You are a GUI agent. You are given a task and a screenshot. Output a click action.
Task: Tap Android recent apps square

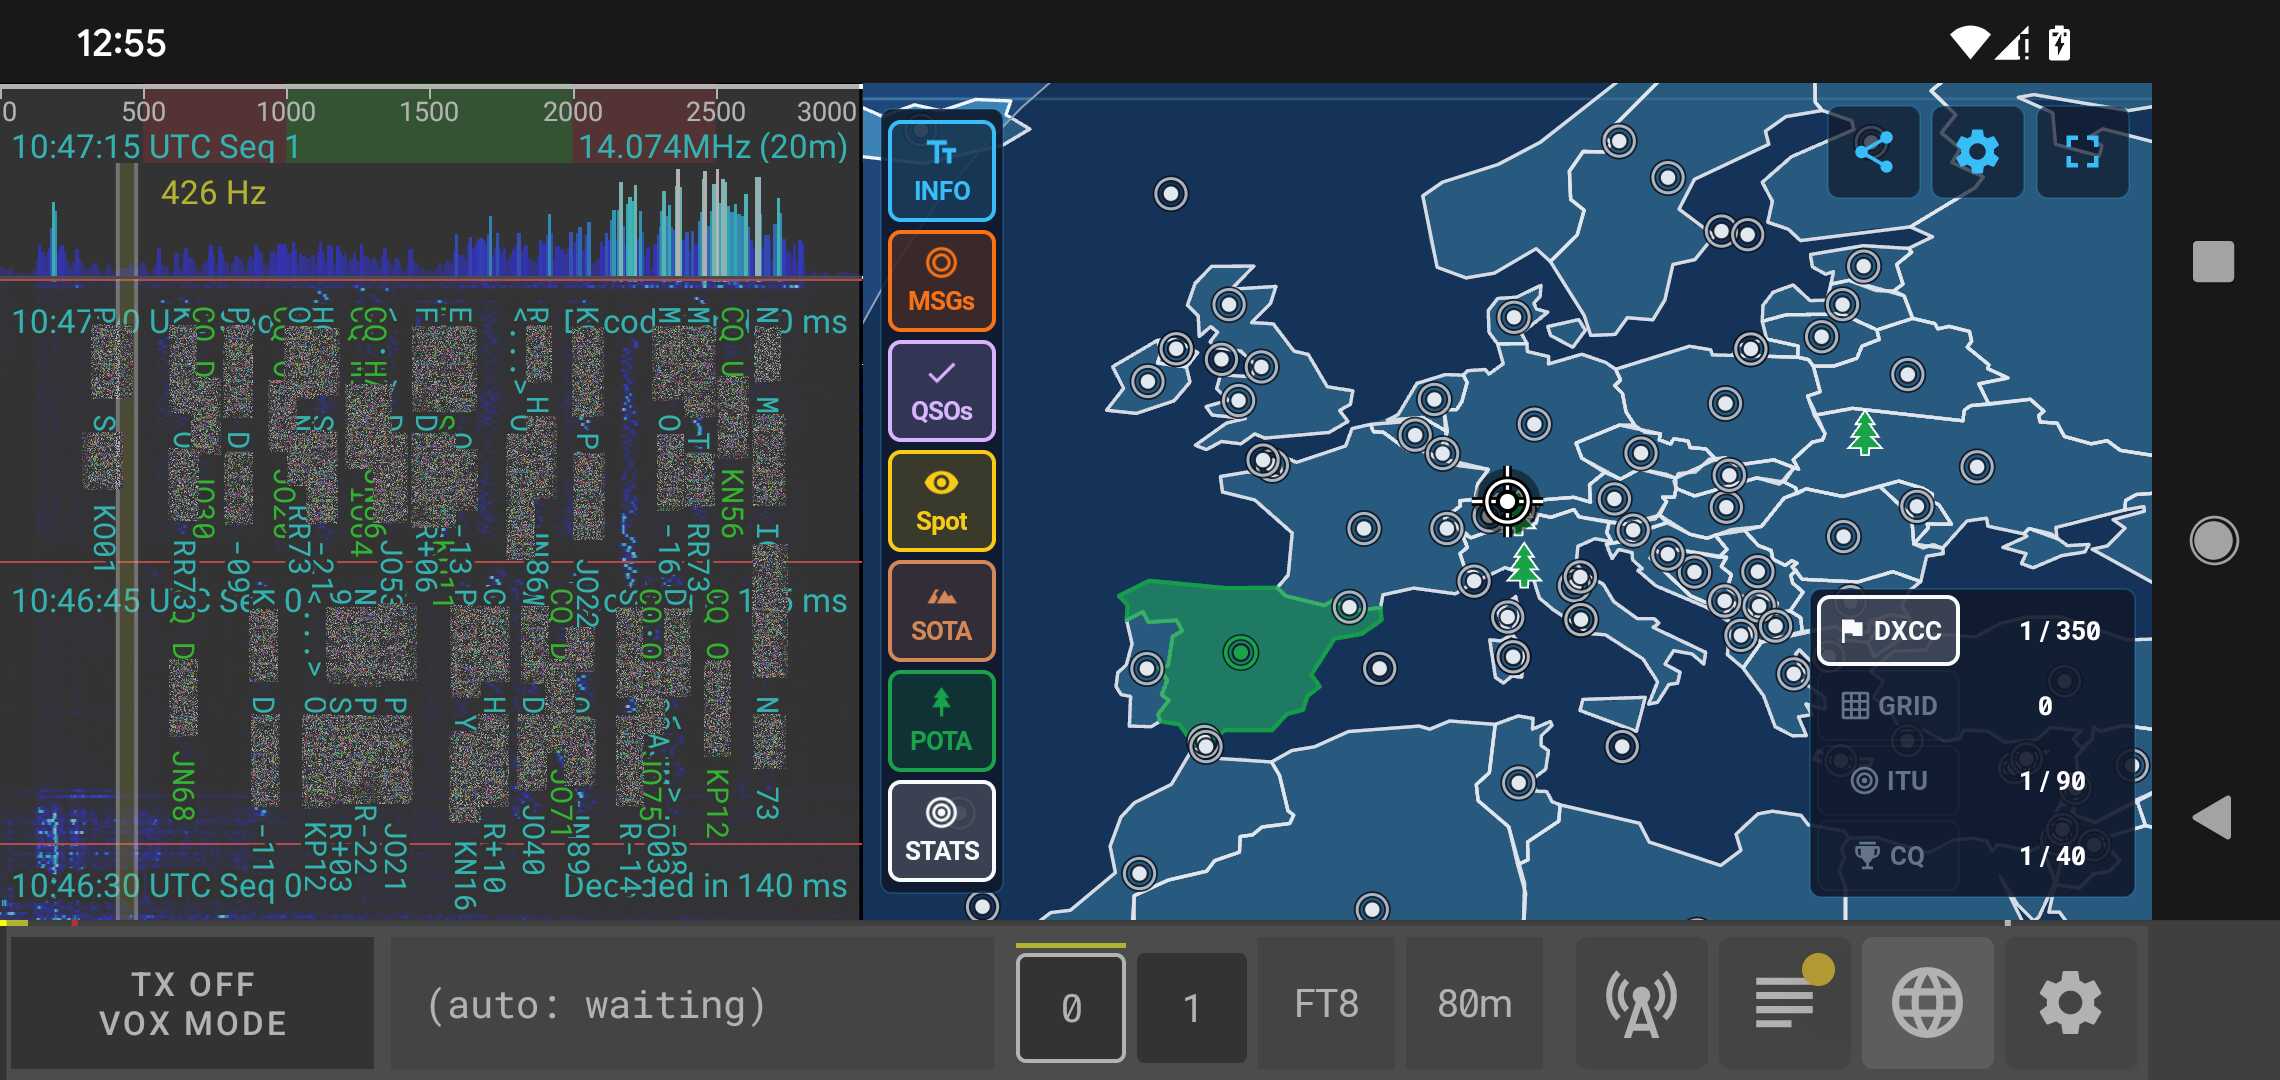point(2213,262)
